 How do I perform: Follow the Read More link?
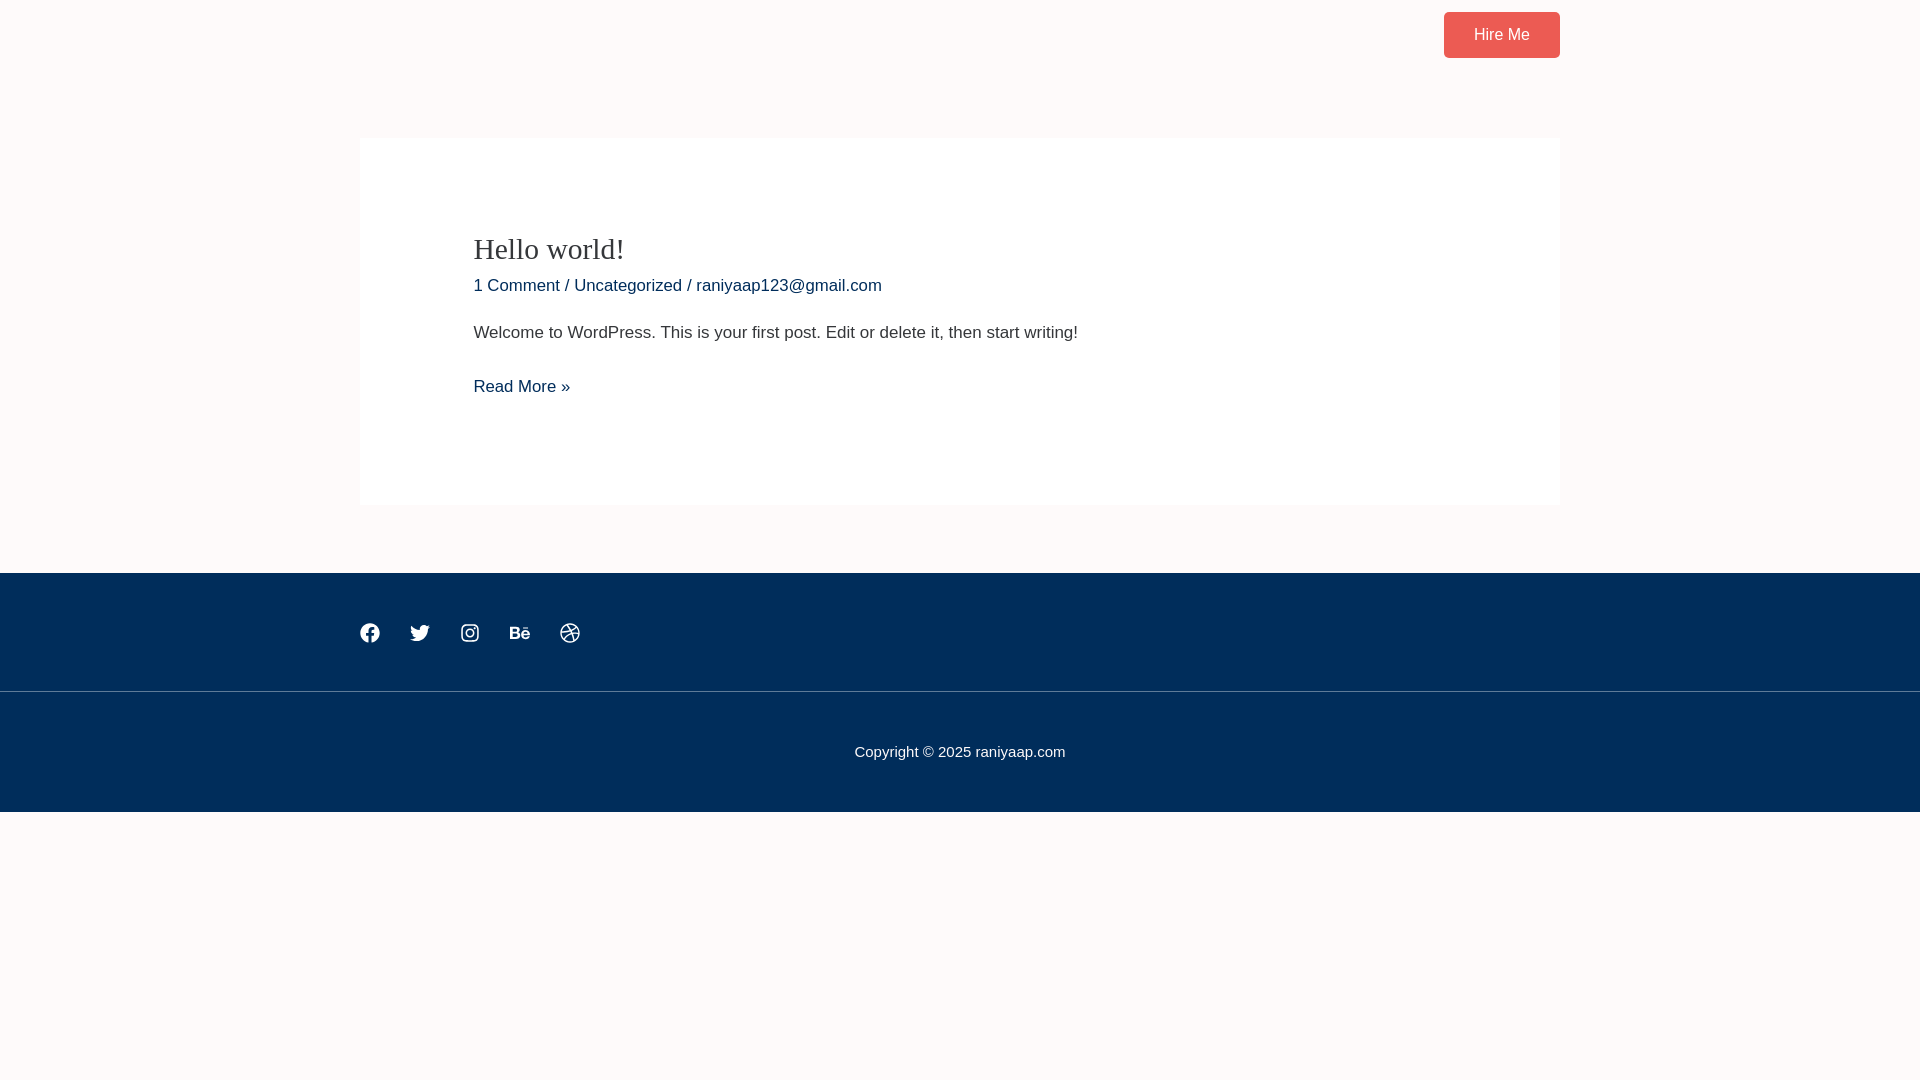tap(522, 387)
